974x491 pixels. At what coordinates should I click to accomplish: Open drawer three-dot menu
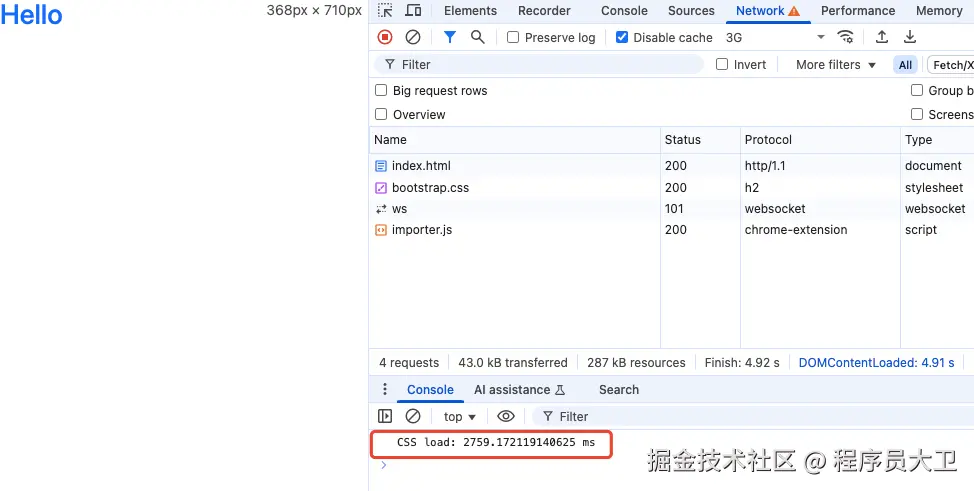click(385, 390)
